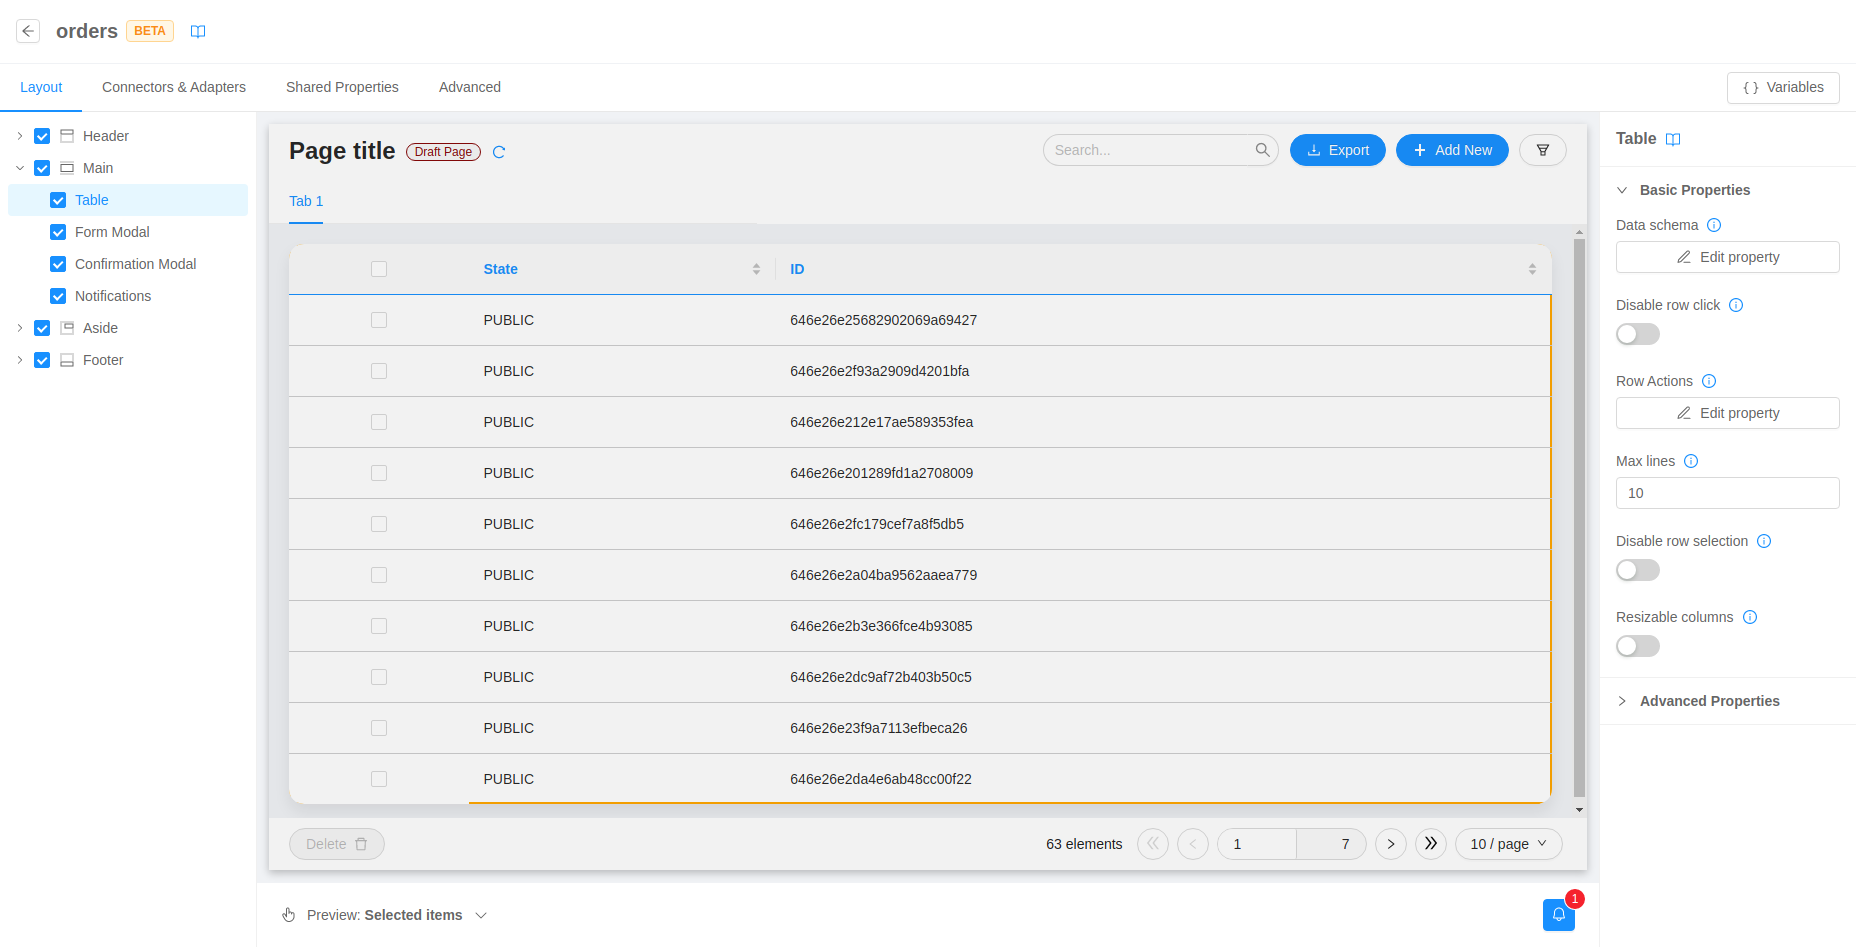Click the notification bell with badge
This screenshot has height=947, width=1856.
[1558, 915]
